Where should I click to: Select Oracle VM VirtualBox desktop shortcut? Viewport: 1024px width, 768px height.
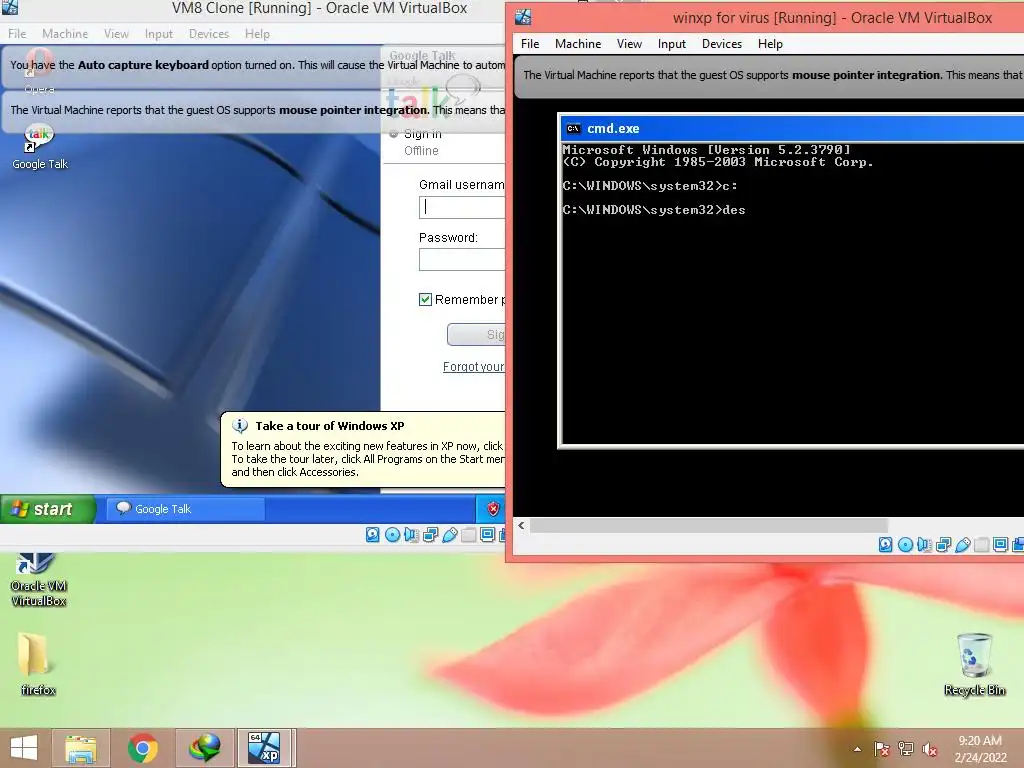tap(39, 580)
